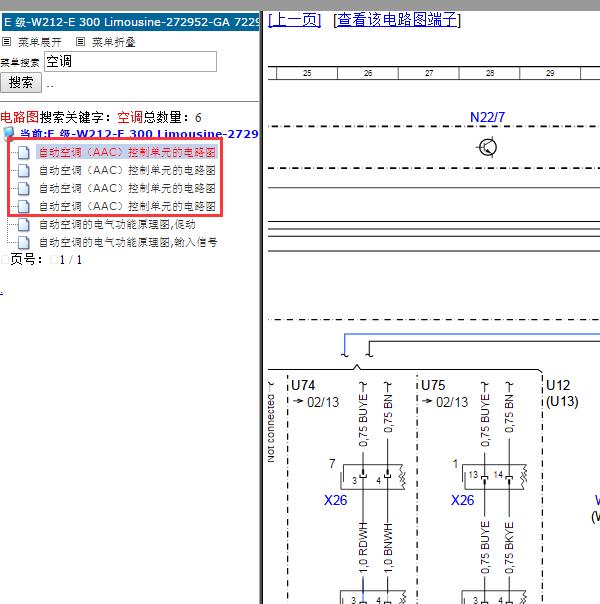Image resolution: width=600 pixels, height=604 pixels.
Task: Click the E 级-W212-E 300 Limousine title bar
Action: 131,22
